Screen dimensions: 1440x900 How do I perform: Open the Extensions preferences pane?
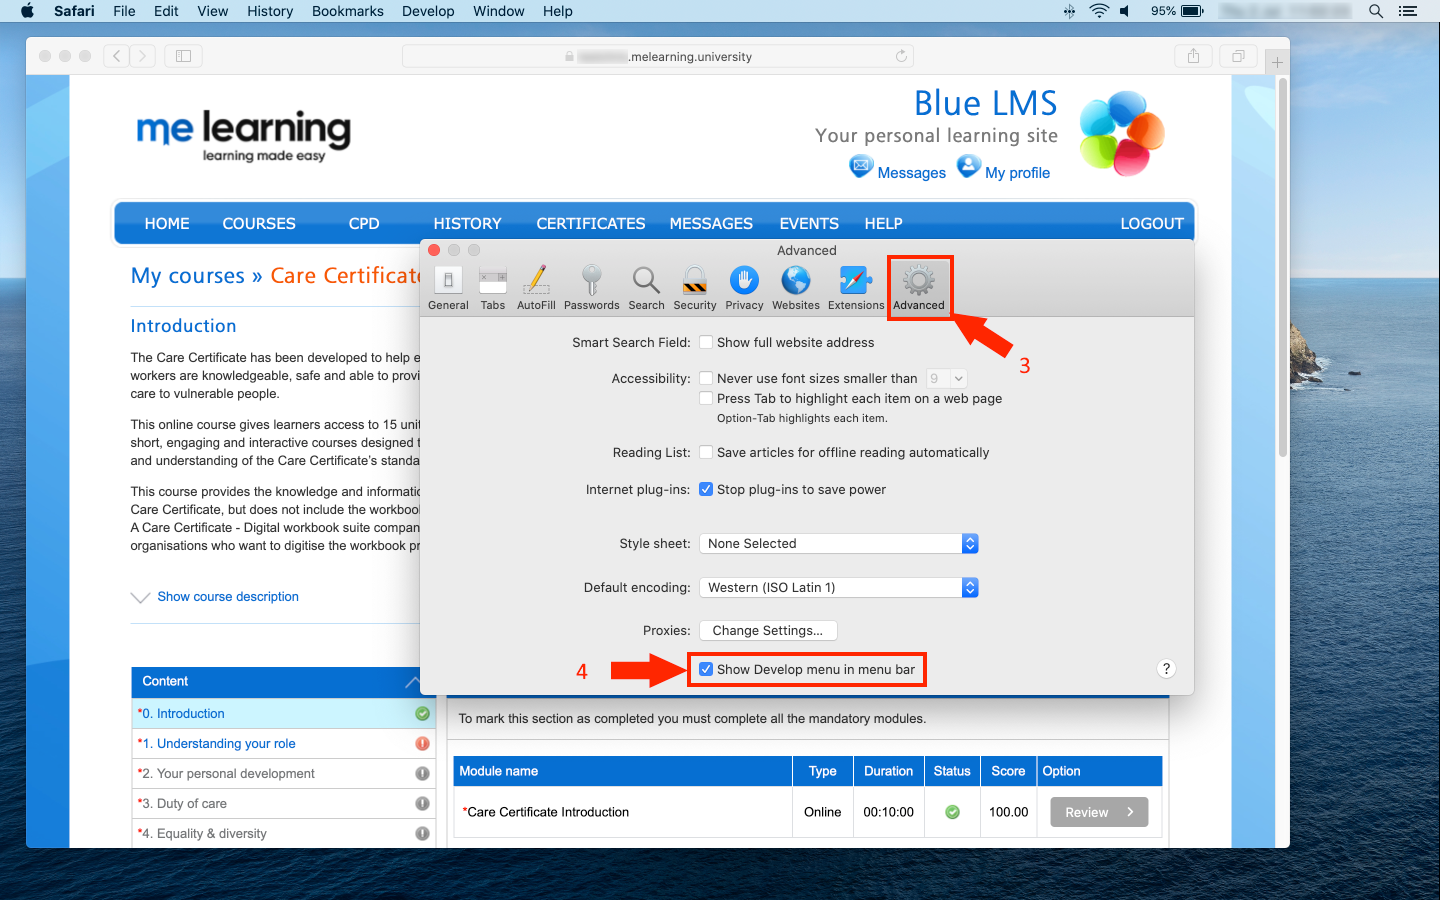tap(856, 288)
